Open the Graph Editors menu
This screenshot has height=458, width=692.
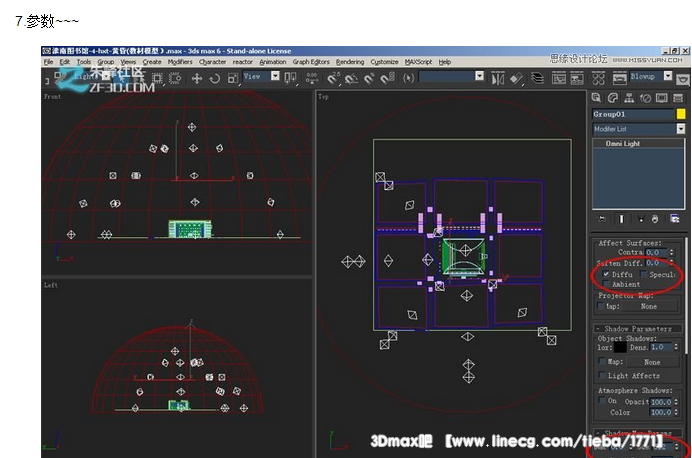311,62
